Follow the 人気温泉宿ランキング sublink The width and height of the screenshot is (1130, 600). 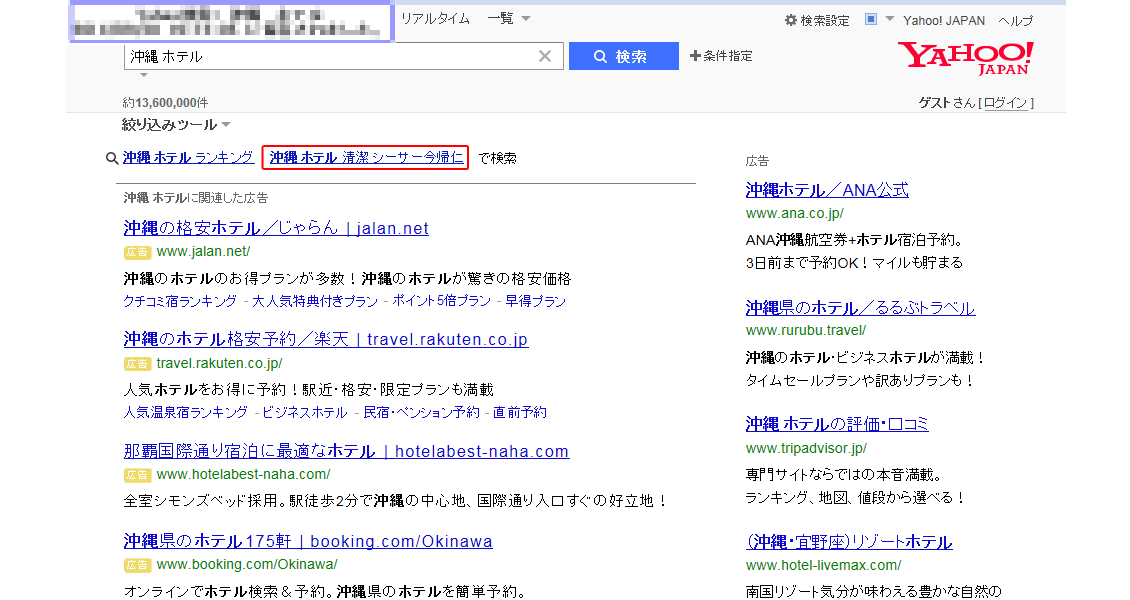(x=186, y=412)
